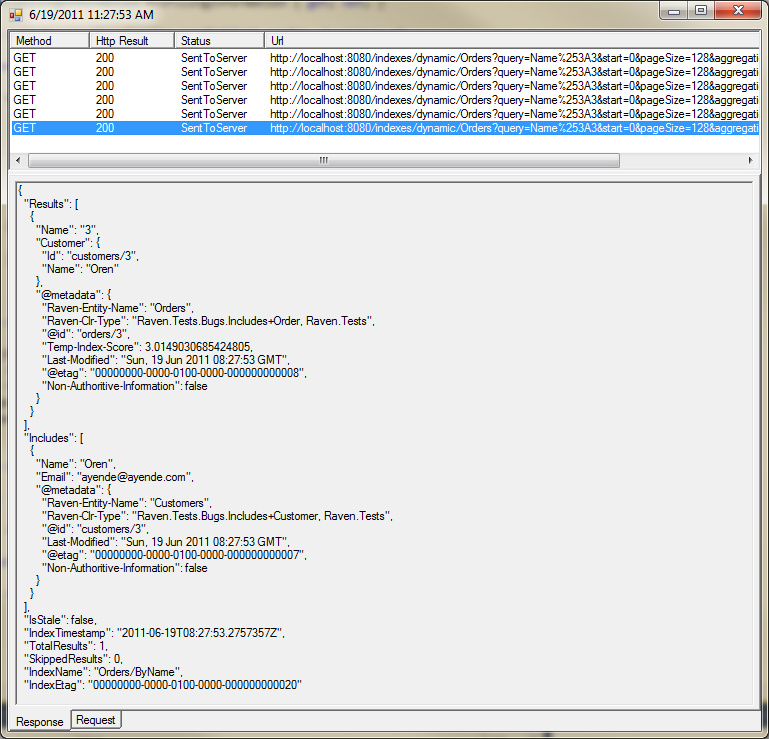The width and height of the screenshot is (769, 739).
Task: Click the IndexTimestamp 2011-06-19T08:27:53 line
Action: (154, 633)
